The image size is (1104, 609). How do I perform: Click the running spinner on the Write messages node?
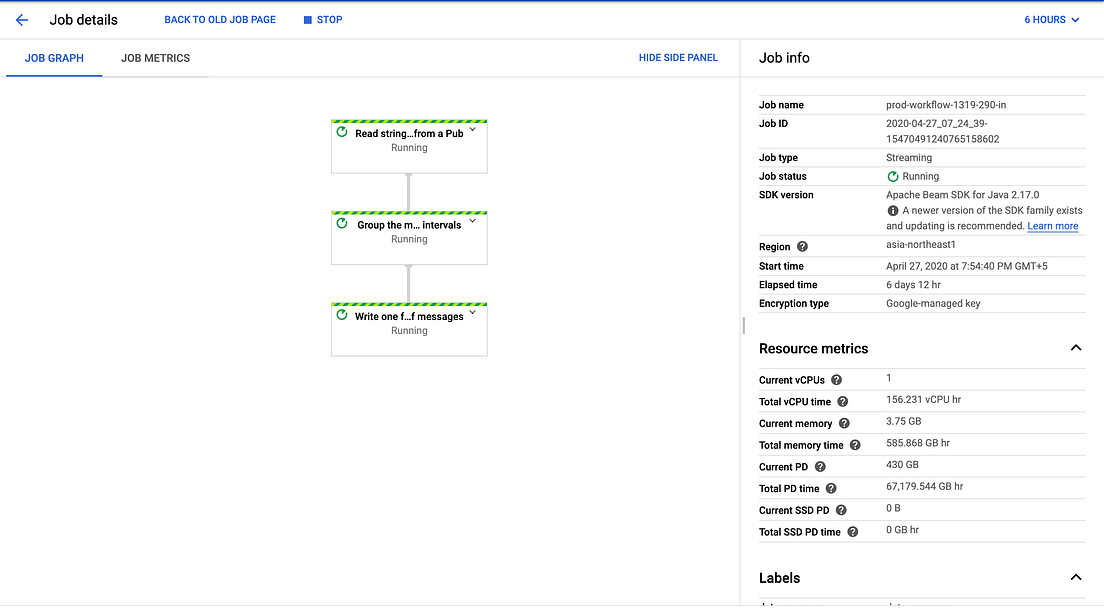341,316
